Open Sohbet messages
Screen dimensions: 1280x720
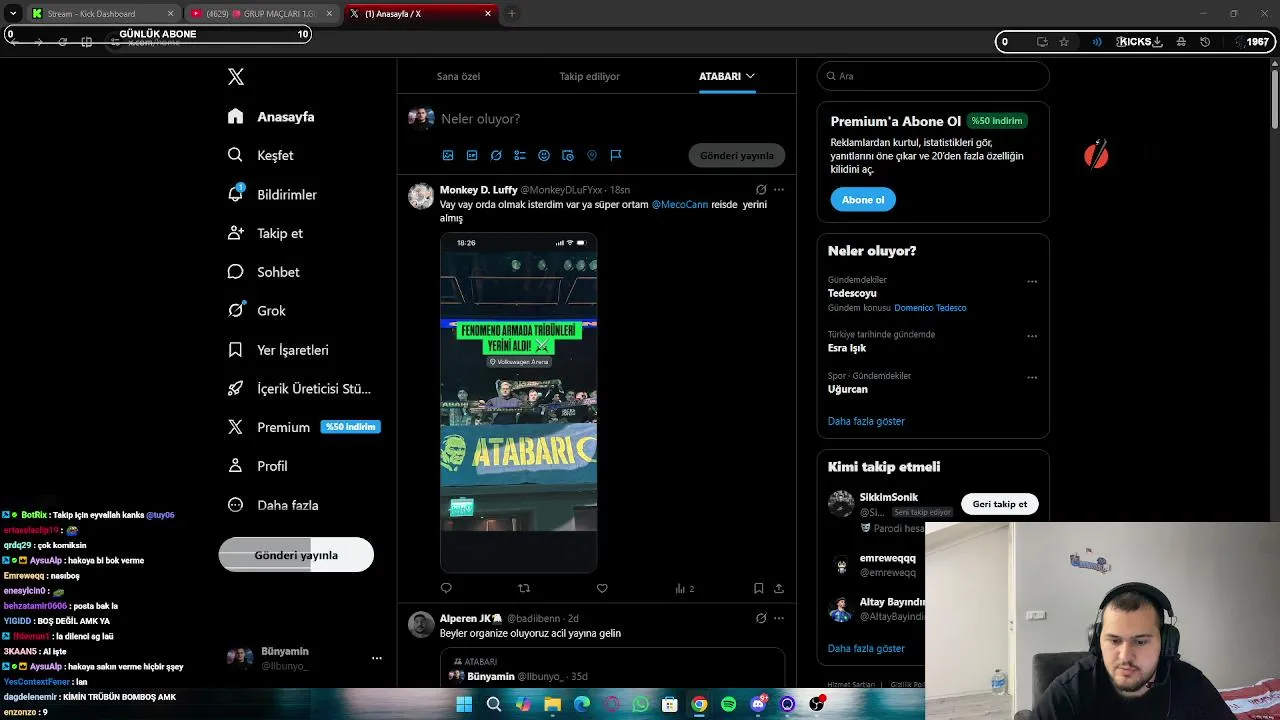click(x=263, y=272)
